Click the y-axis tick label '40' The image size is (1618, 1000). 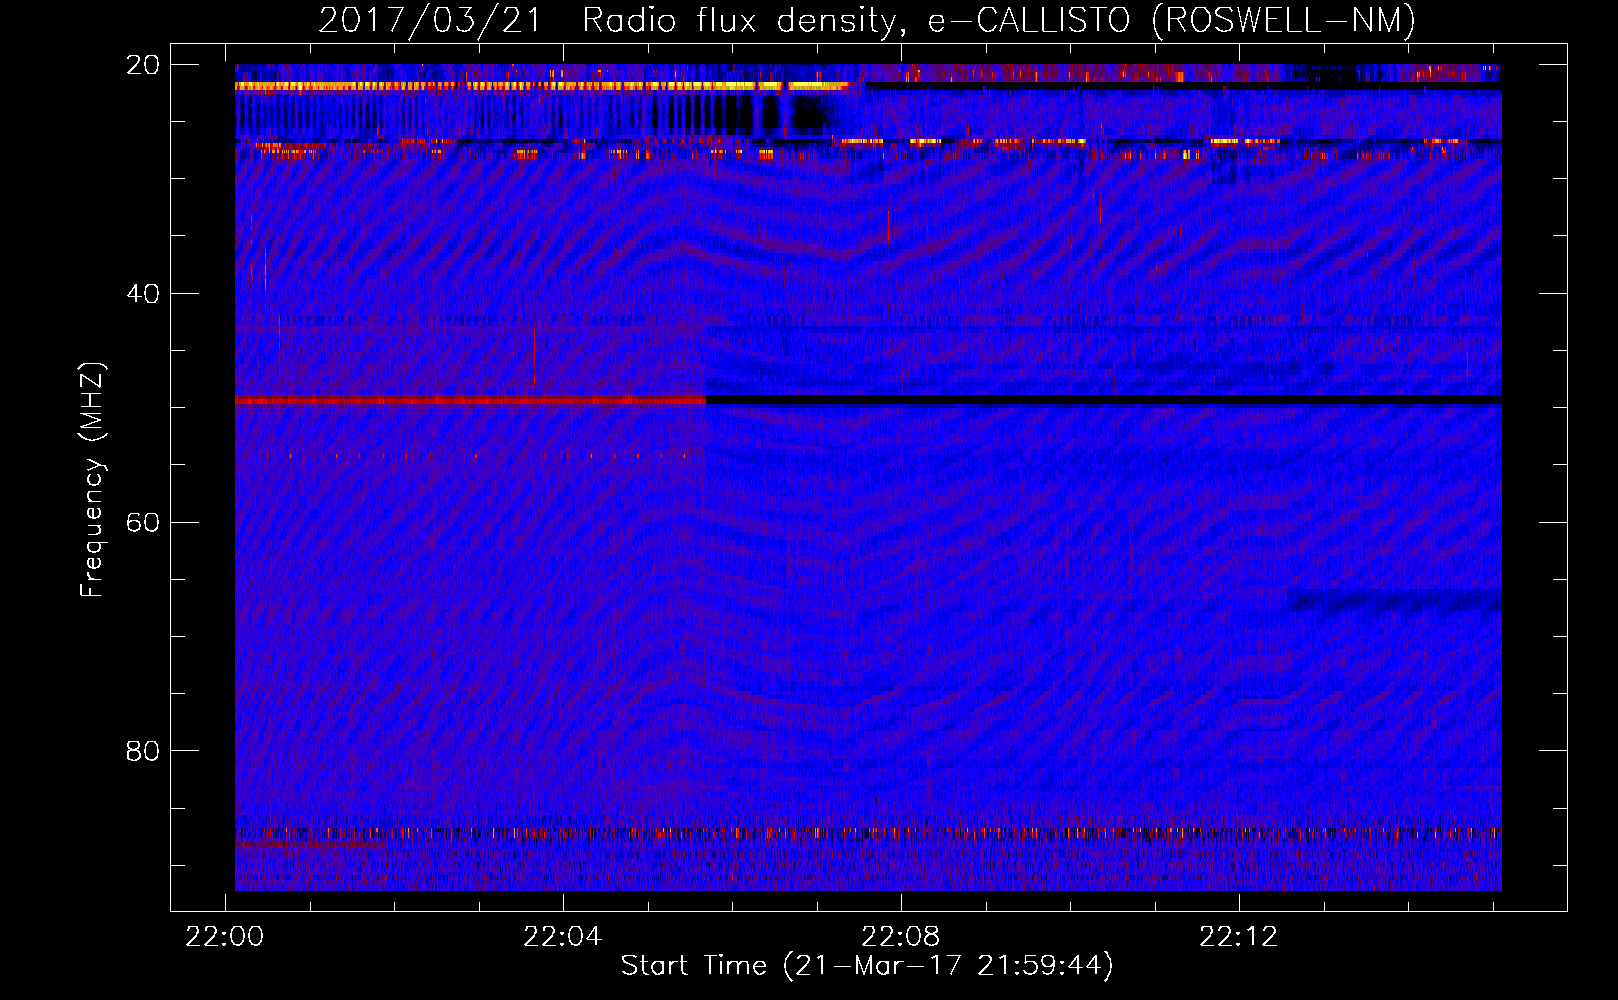point(143,294)
